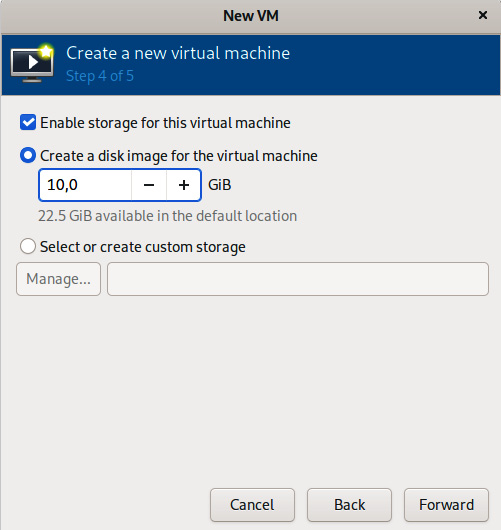This screenshot has width=501, height=530.
Task: Open the Manage... storage browser button
Action: coord(58,279)
